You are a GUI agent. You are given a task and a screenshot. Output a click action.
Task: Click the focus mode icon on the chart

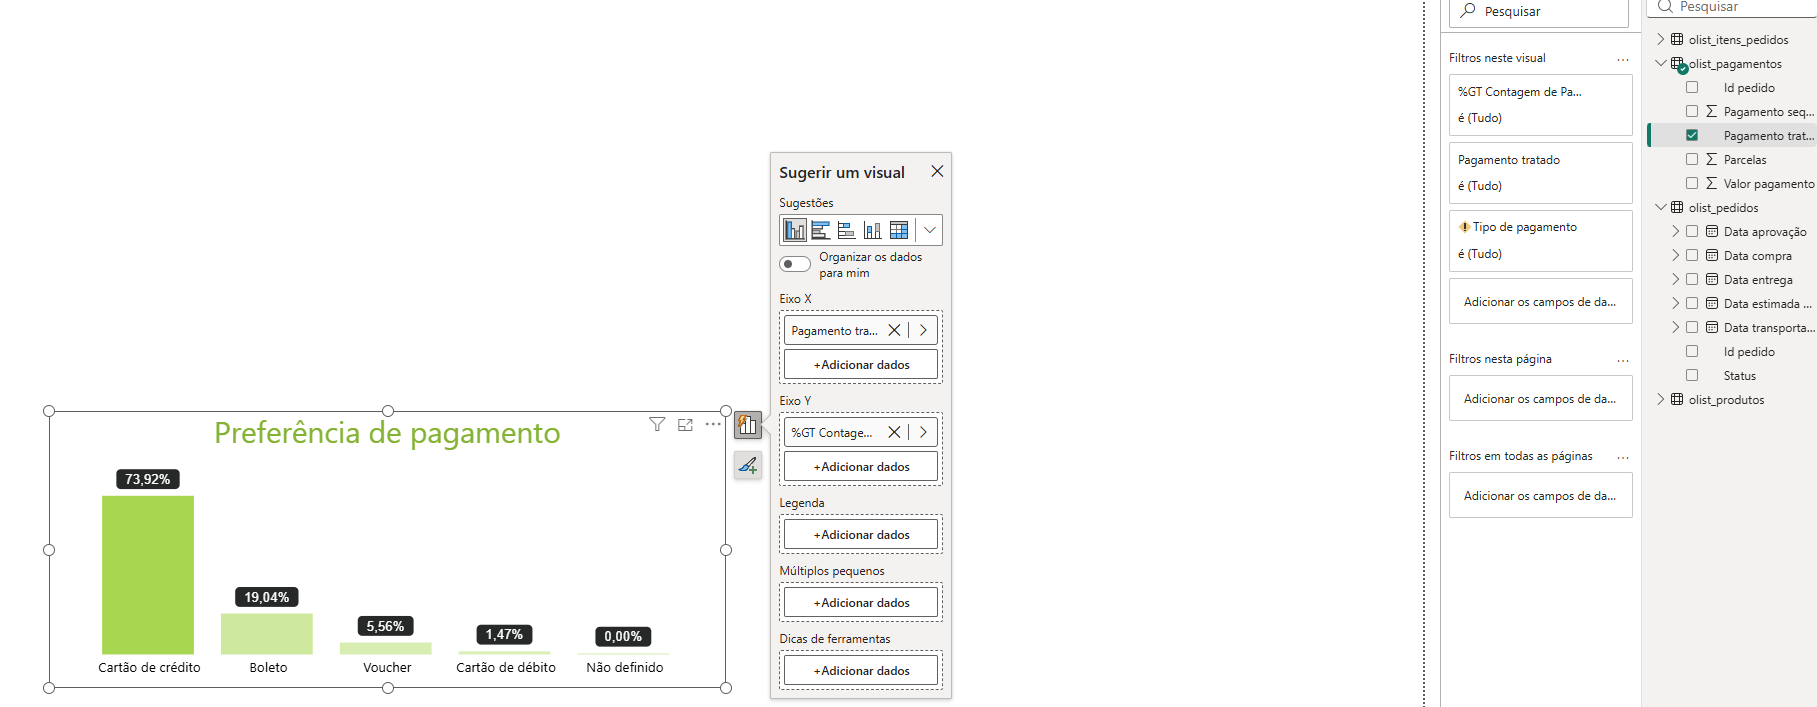[685, 425]
